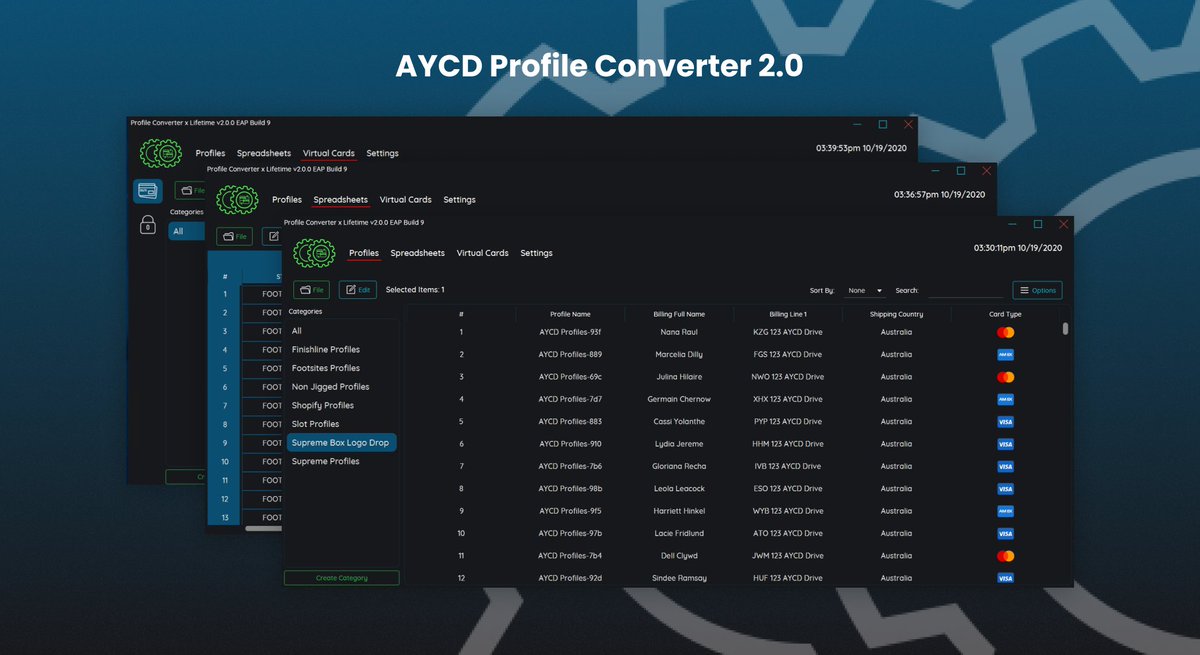Click the Billing Line 1 column header
Screen dimensions: 1200x655
(788, 314)
